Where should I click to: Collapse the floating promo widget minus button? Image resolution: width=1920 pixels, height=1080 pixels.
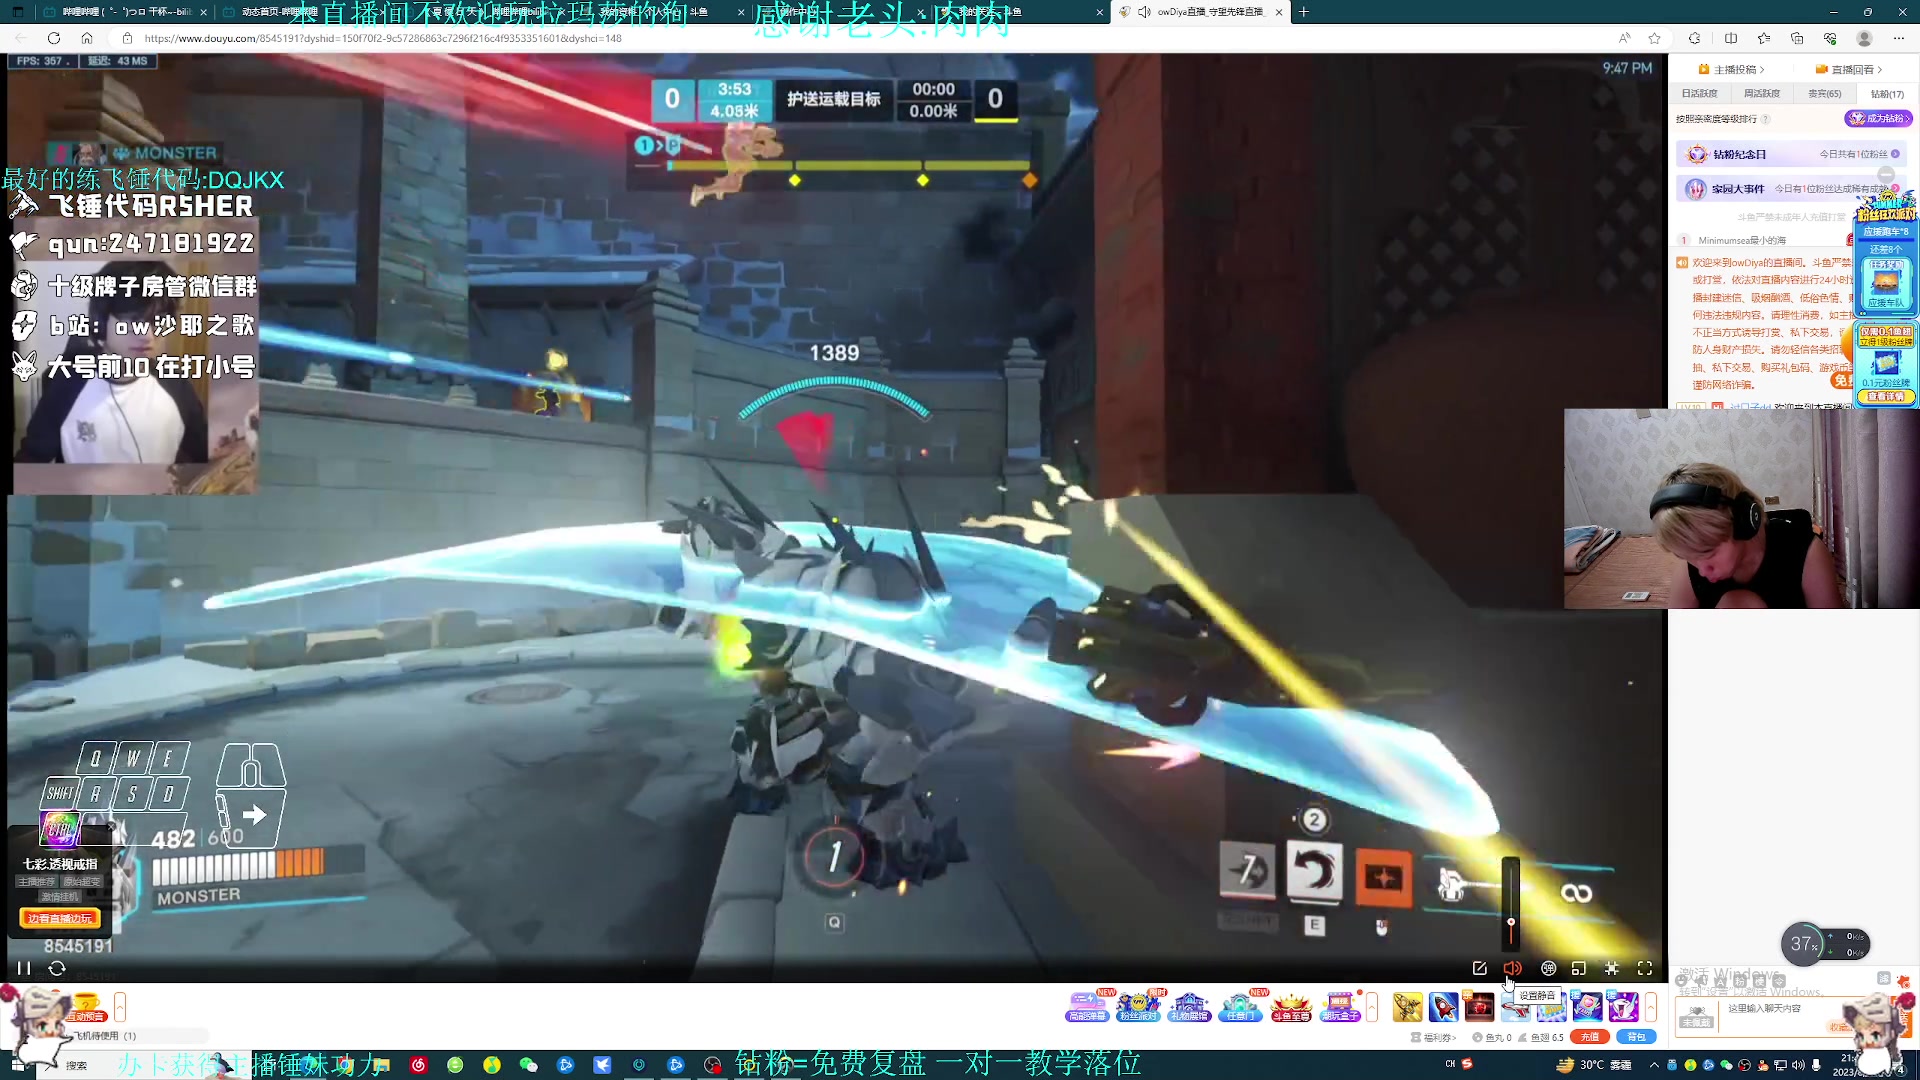point(1886,174)
